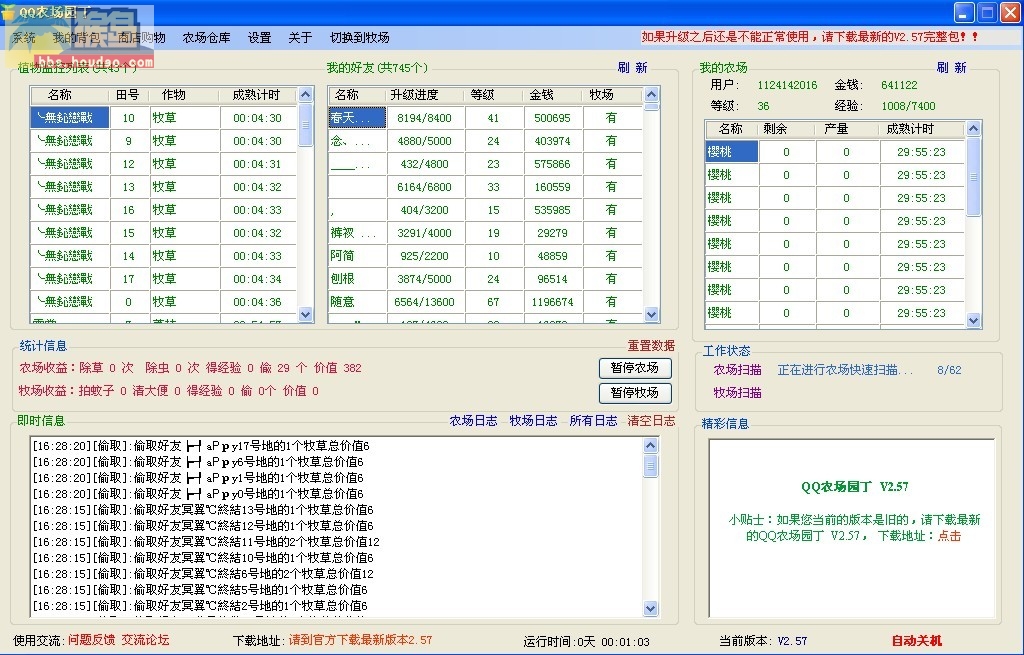This screenshot has height=655, width=1024.
Task: Click friends list scroll-down arrow
Action: [x=651, y=315]
